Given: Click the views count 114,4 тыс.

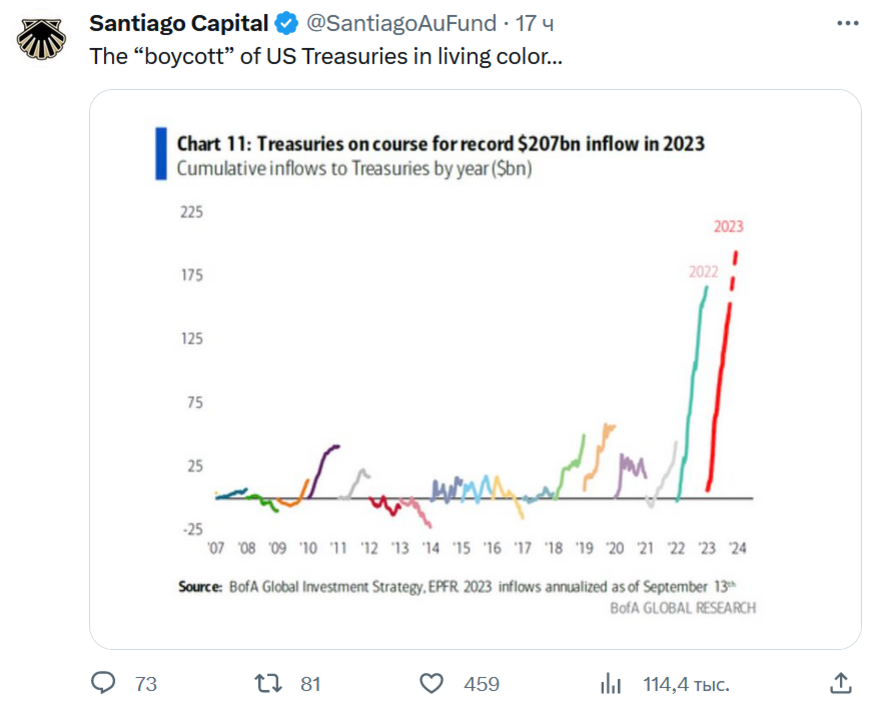Looking at the screenshot, I should [686, 684].
